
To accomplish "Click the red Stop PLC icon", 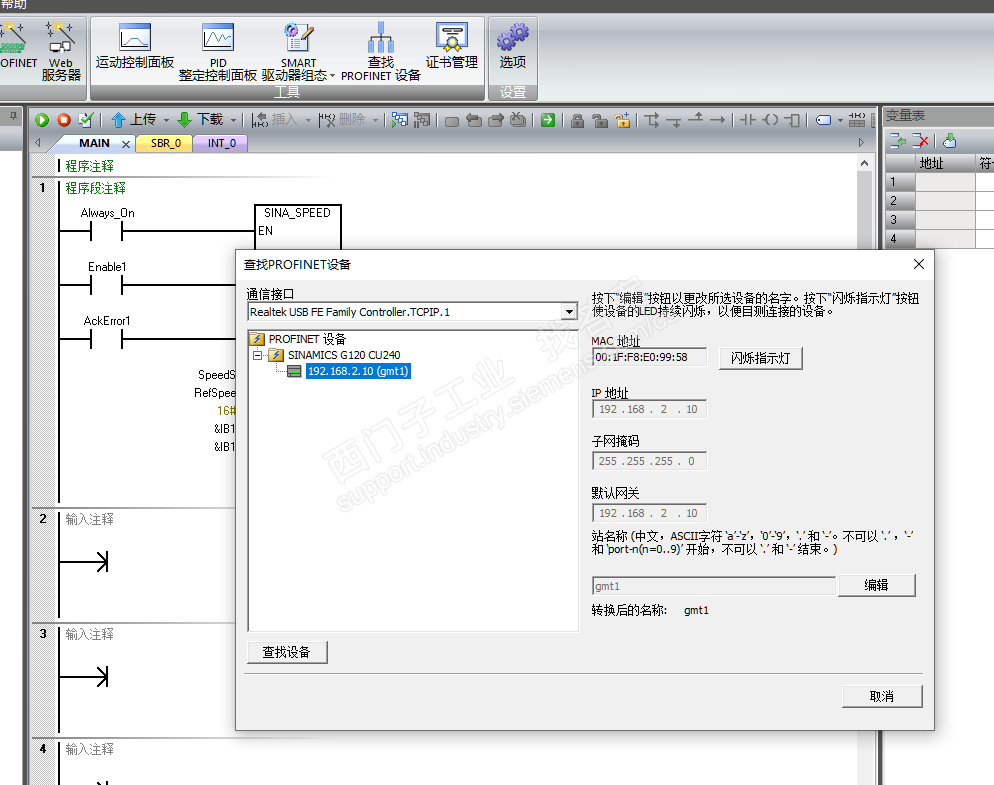I will (x=64, y=120).
